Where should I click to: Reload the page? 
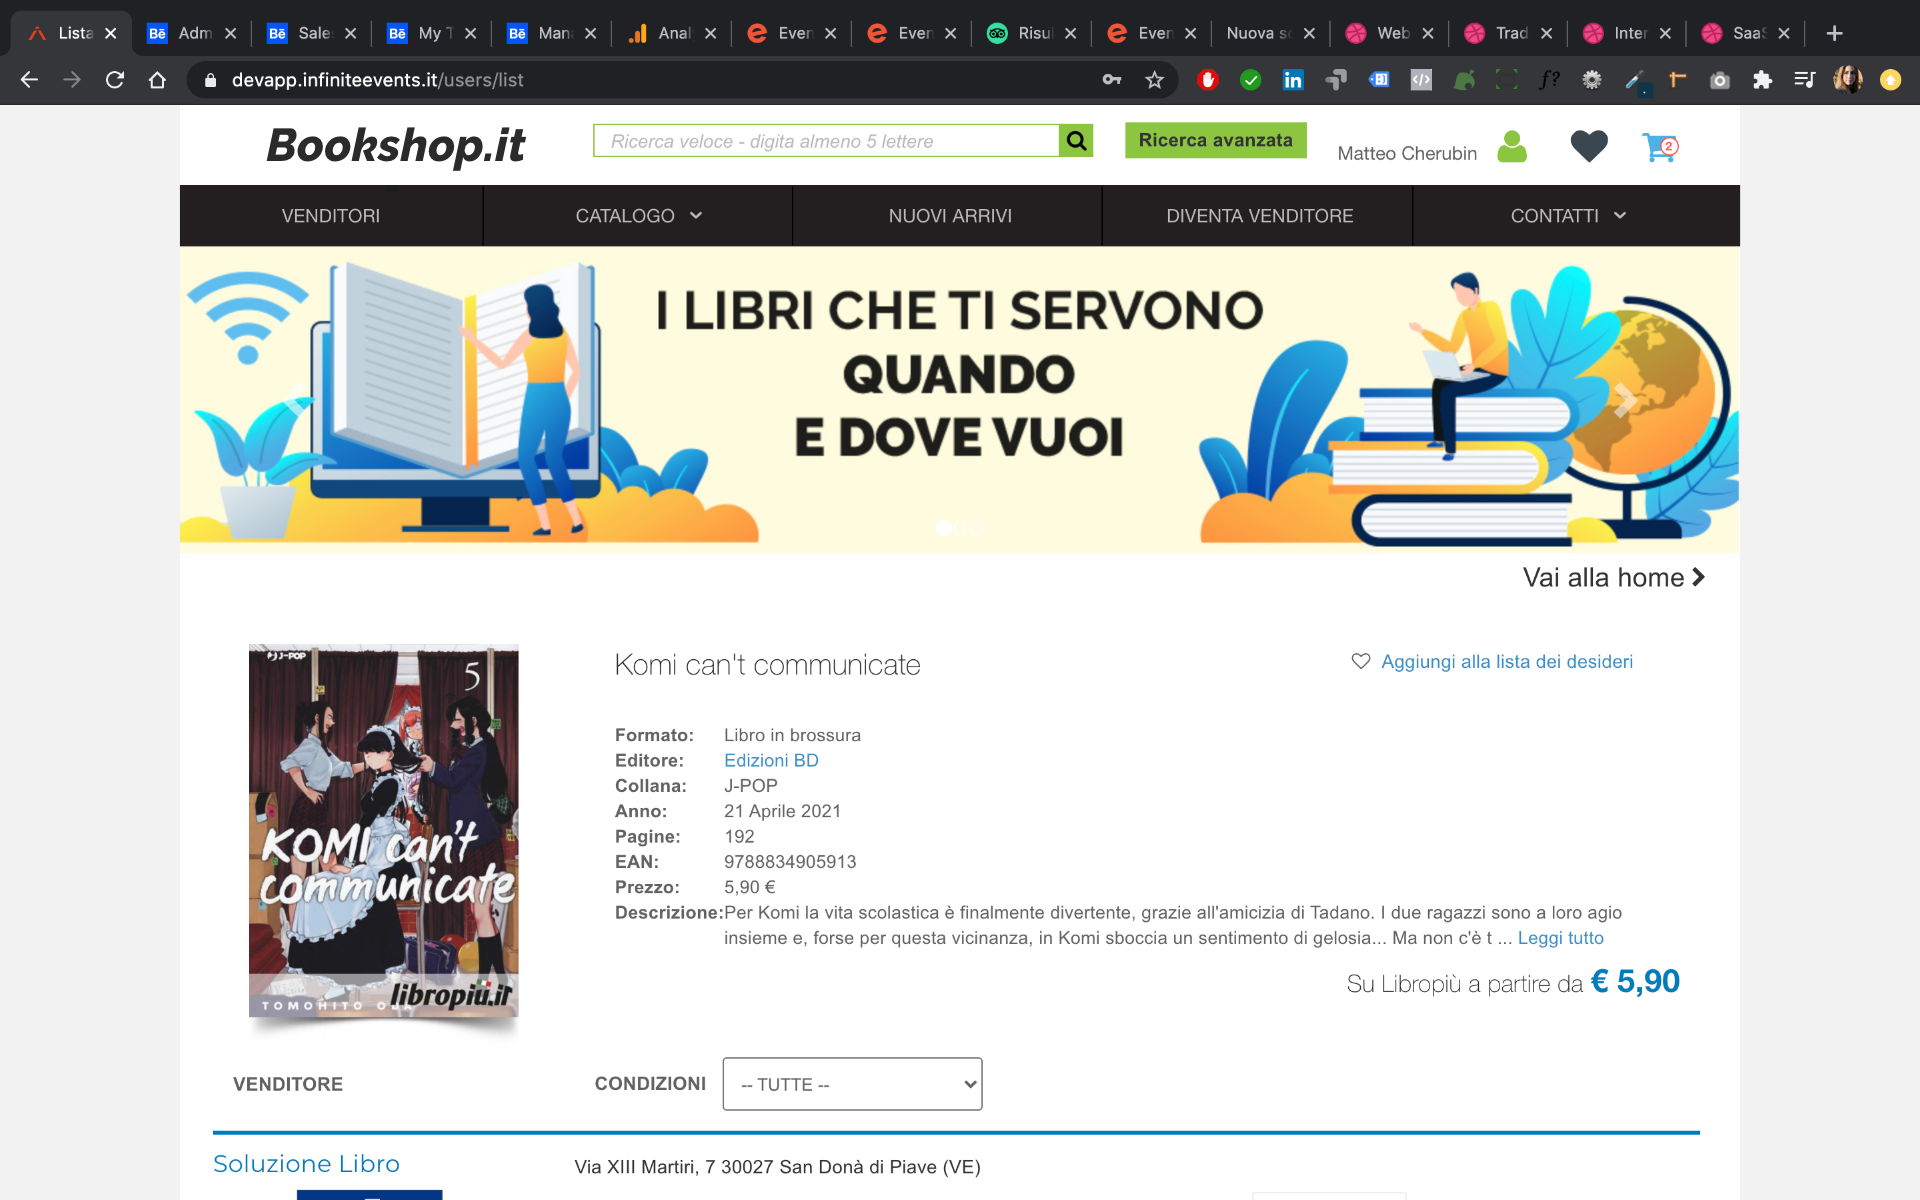[x=115, y=80]
